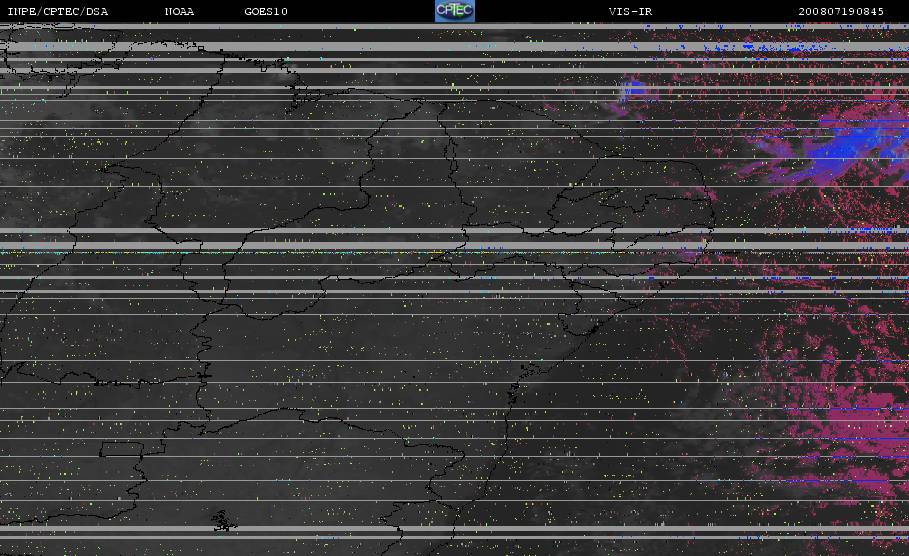The width and height of the screenshot is (909, 556).
Task: Select the 200807190845 timestamp
Action: [841, 11]
